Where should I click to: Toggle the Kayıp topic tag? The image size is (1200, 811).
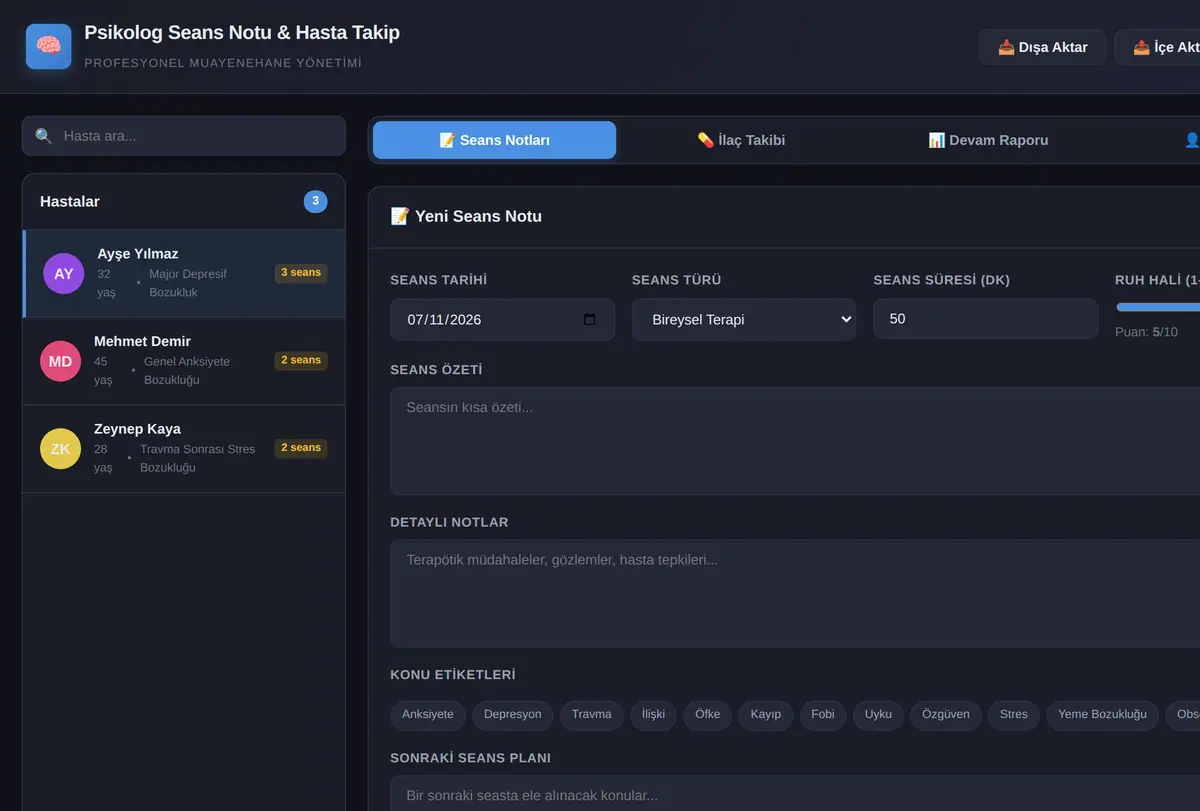coord(766,715)
